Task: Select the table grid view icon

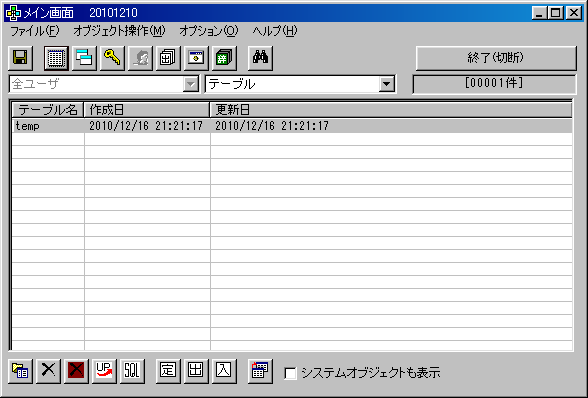Action: 56,58
